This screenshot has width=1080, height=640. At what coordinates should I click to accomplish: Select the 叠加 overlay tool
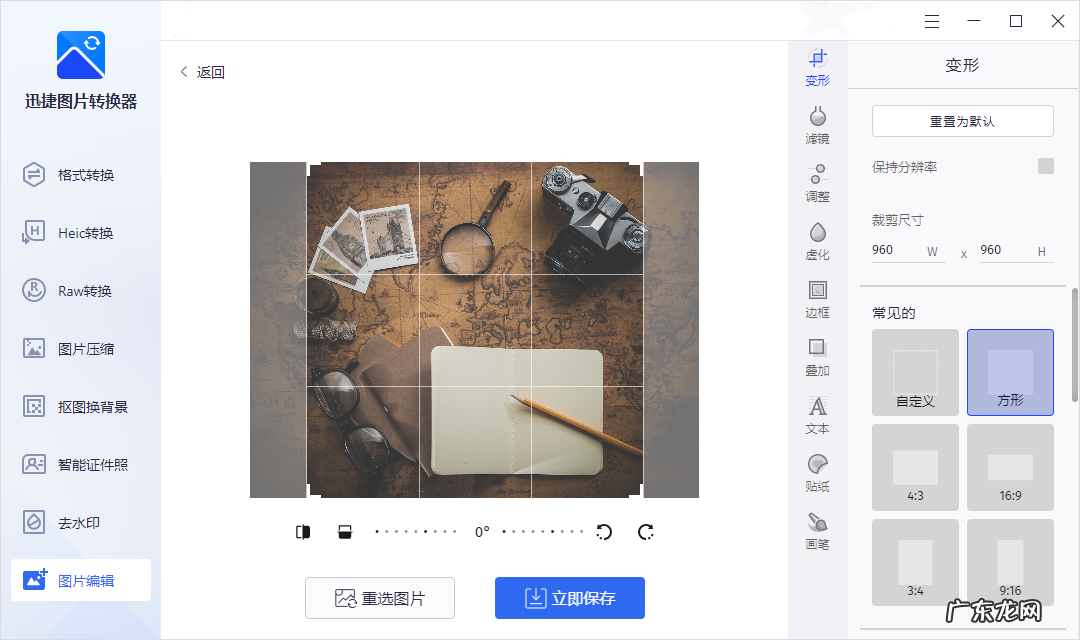[x=817, y=356]
